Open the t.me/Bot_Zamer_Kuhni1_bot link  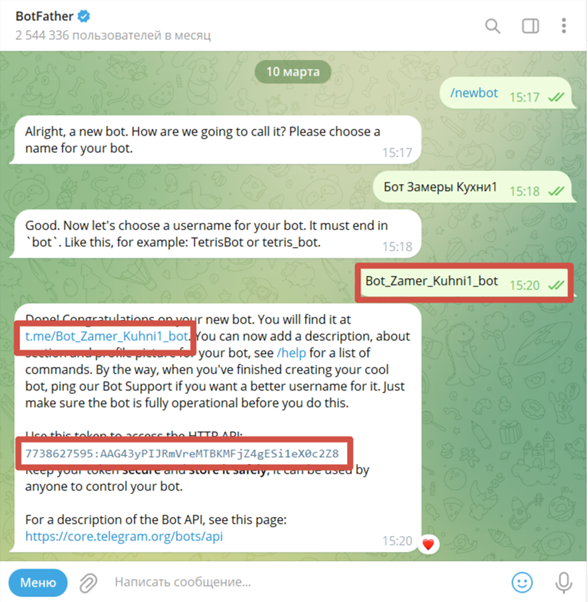(107, 336)
